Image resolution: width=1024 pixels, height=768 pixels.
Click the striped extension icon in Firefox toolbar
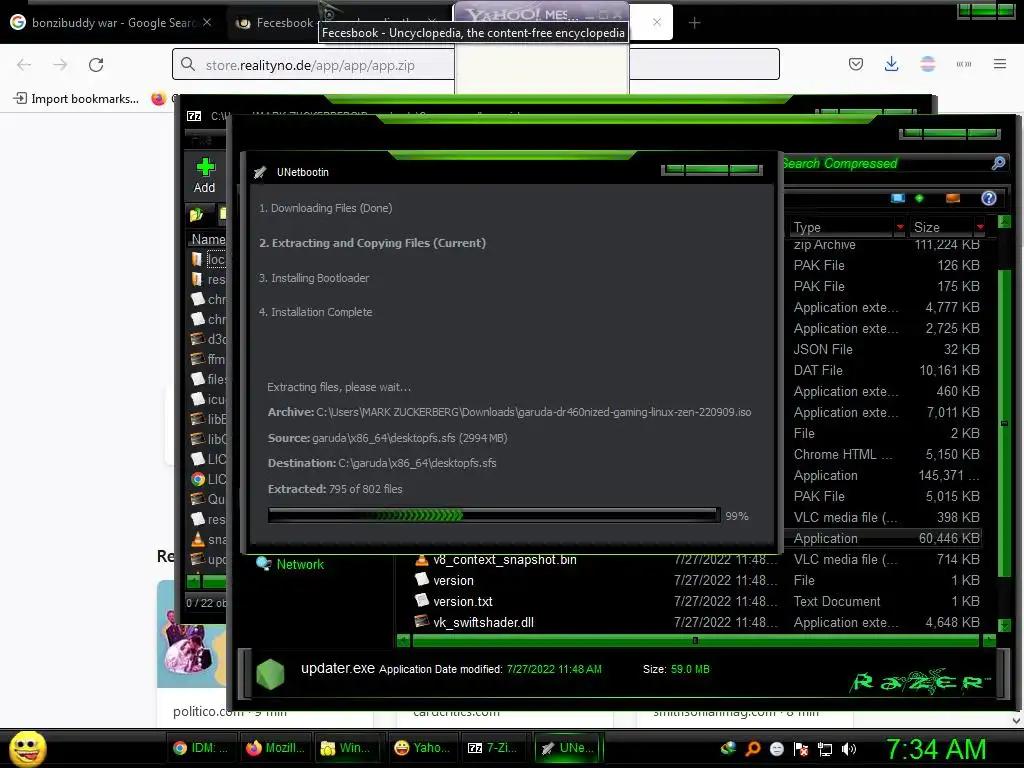coord(928,64)
